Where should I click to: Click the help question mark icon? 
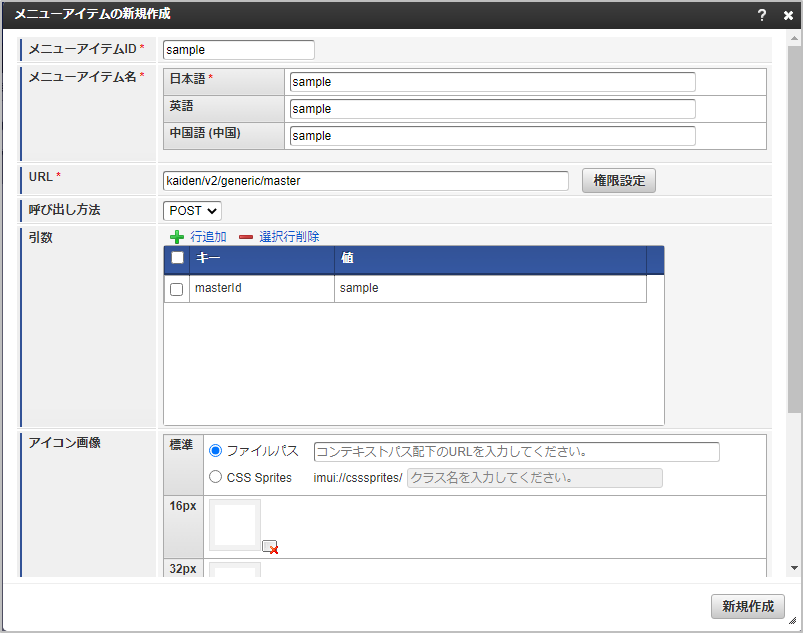(x=762, y=15)
